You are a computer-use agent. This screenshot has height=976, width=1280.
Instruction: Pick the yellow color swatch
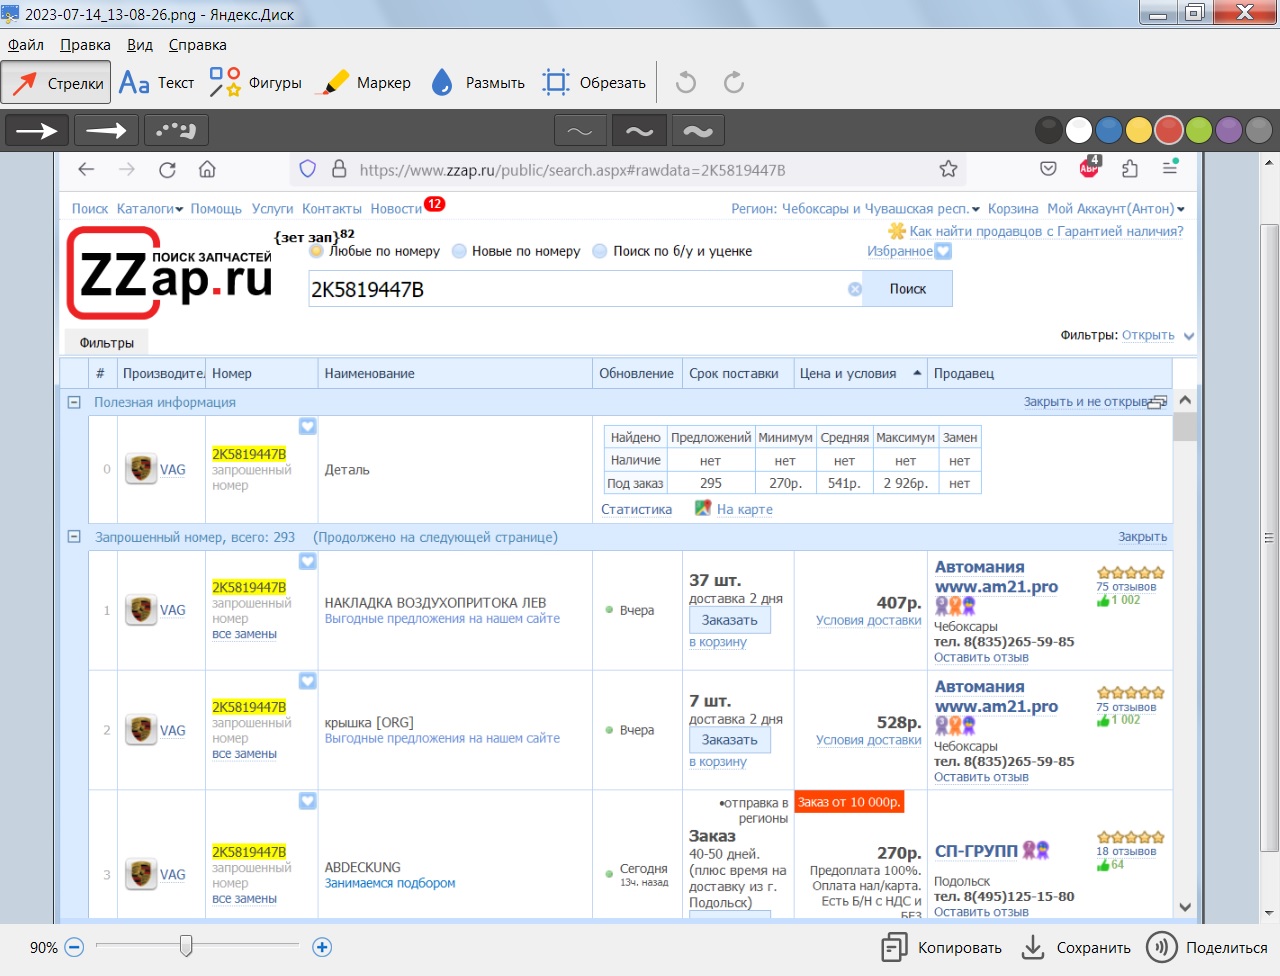pyautogui.click(x=1139, y=130)
